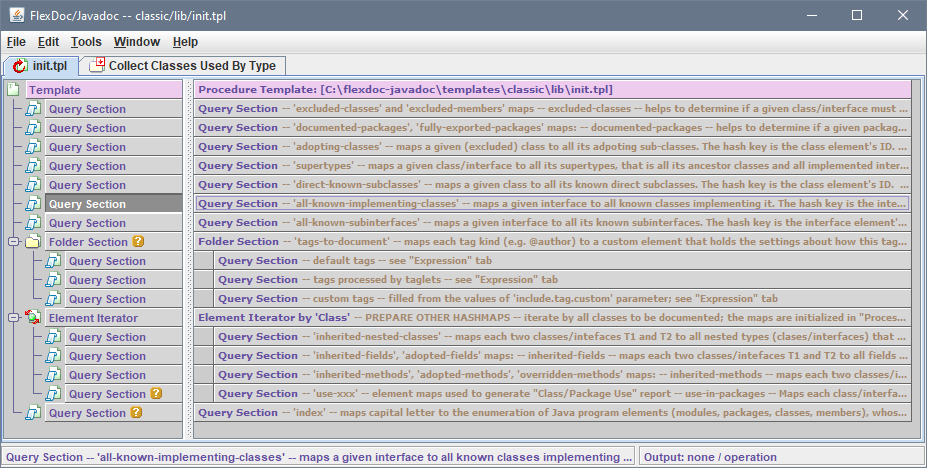Viewport: 927px width, 468px height.
Task: Click the help badge on Folder Section
Action: pos(139,242)
